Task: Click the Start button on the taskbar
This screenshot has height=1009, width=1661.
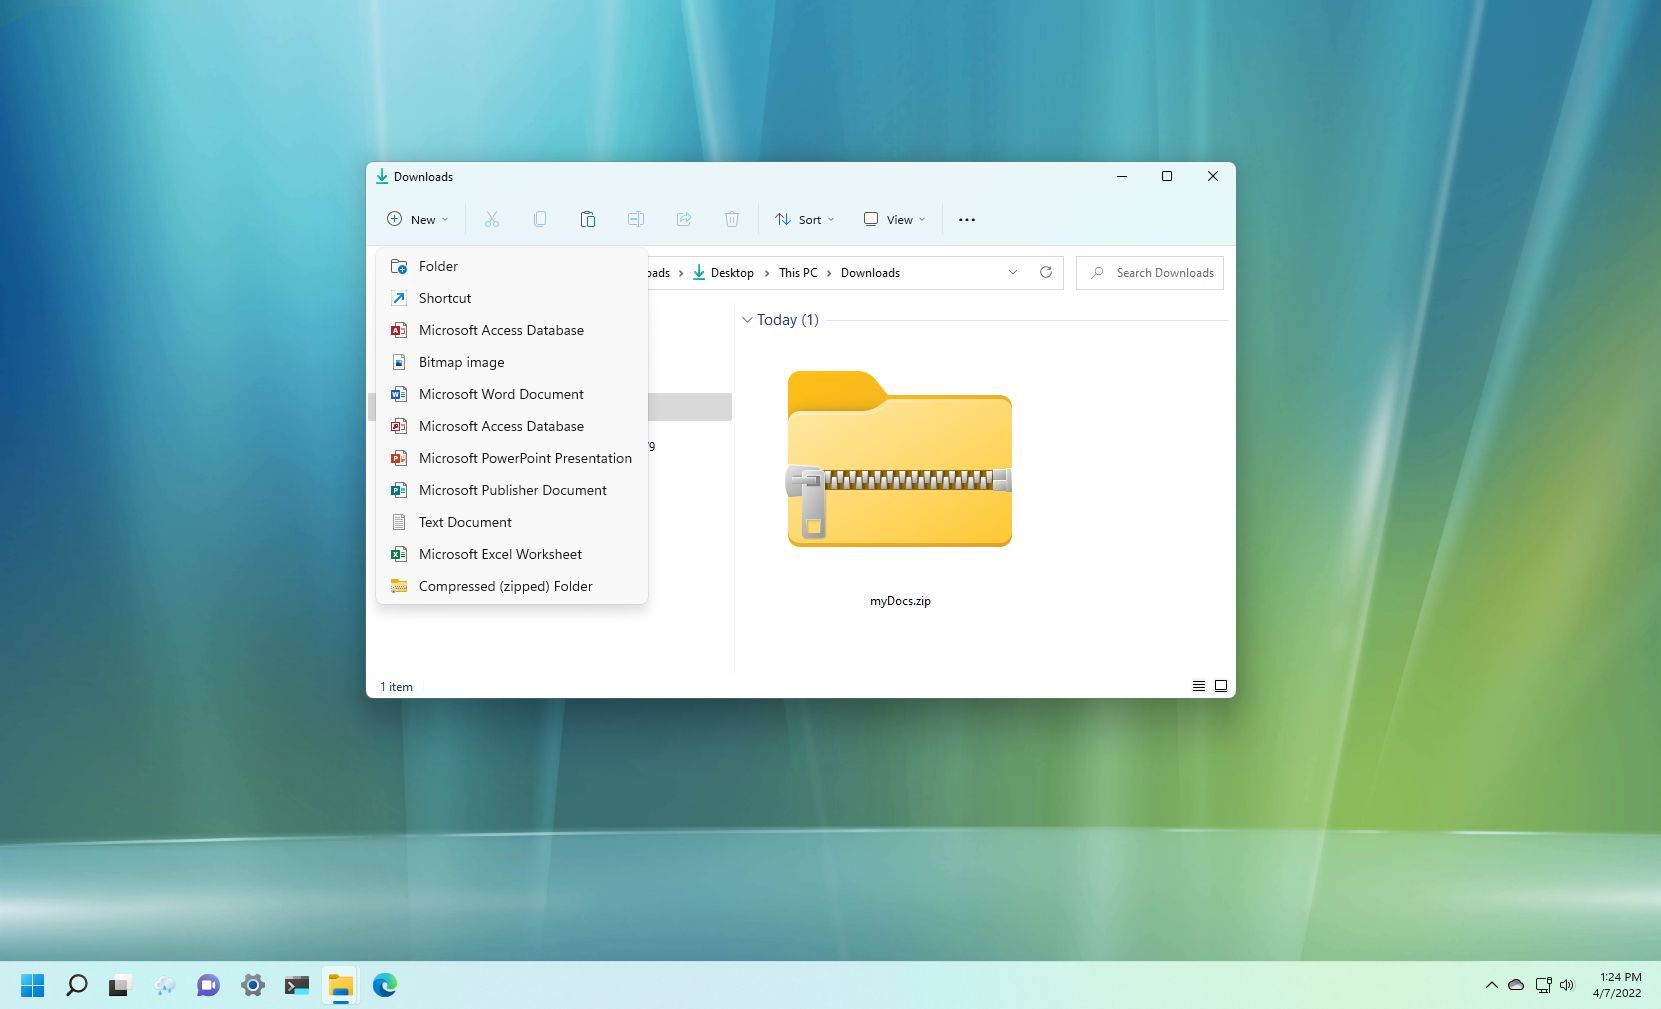Action: point(32,985)
